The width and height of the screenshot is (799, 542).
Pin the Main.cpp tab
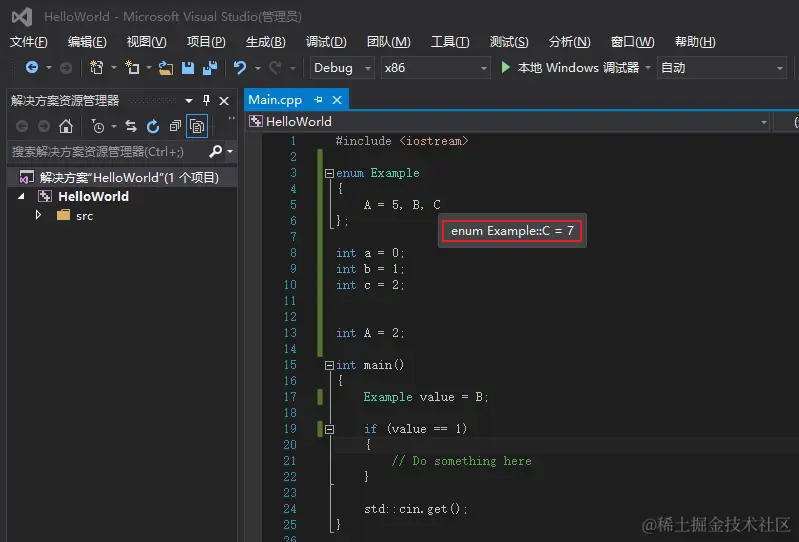point(318,100)
